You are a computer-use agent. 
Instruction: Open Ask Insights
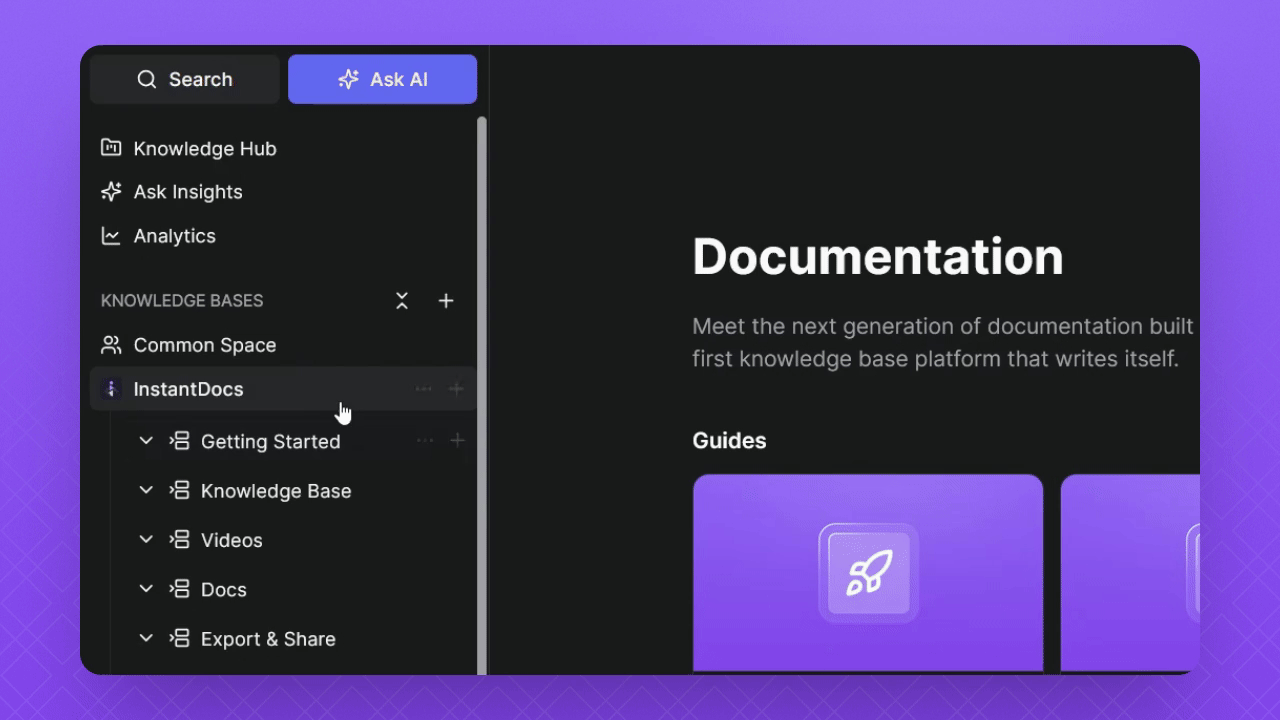click(x=188, y=192)
